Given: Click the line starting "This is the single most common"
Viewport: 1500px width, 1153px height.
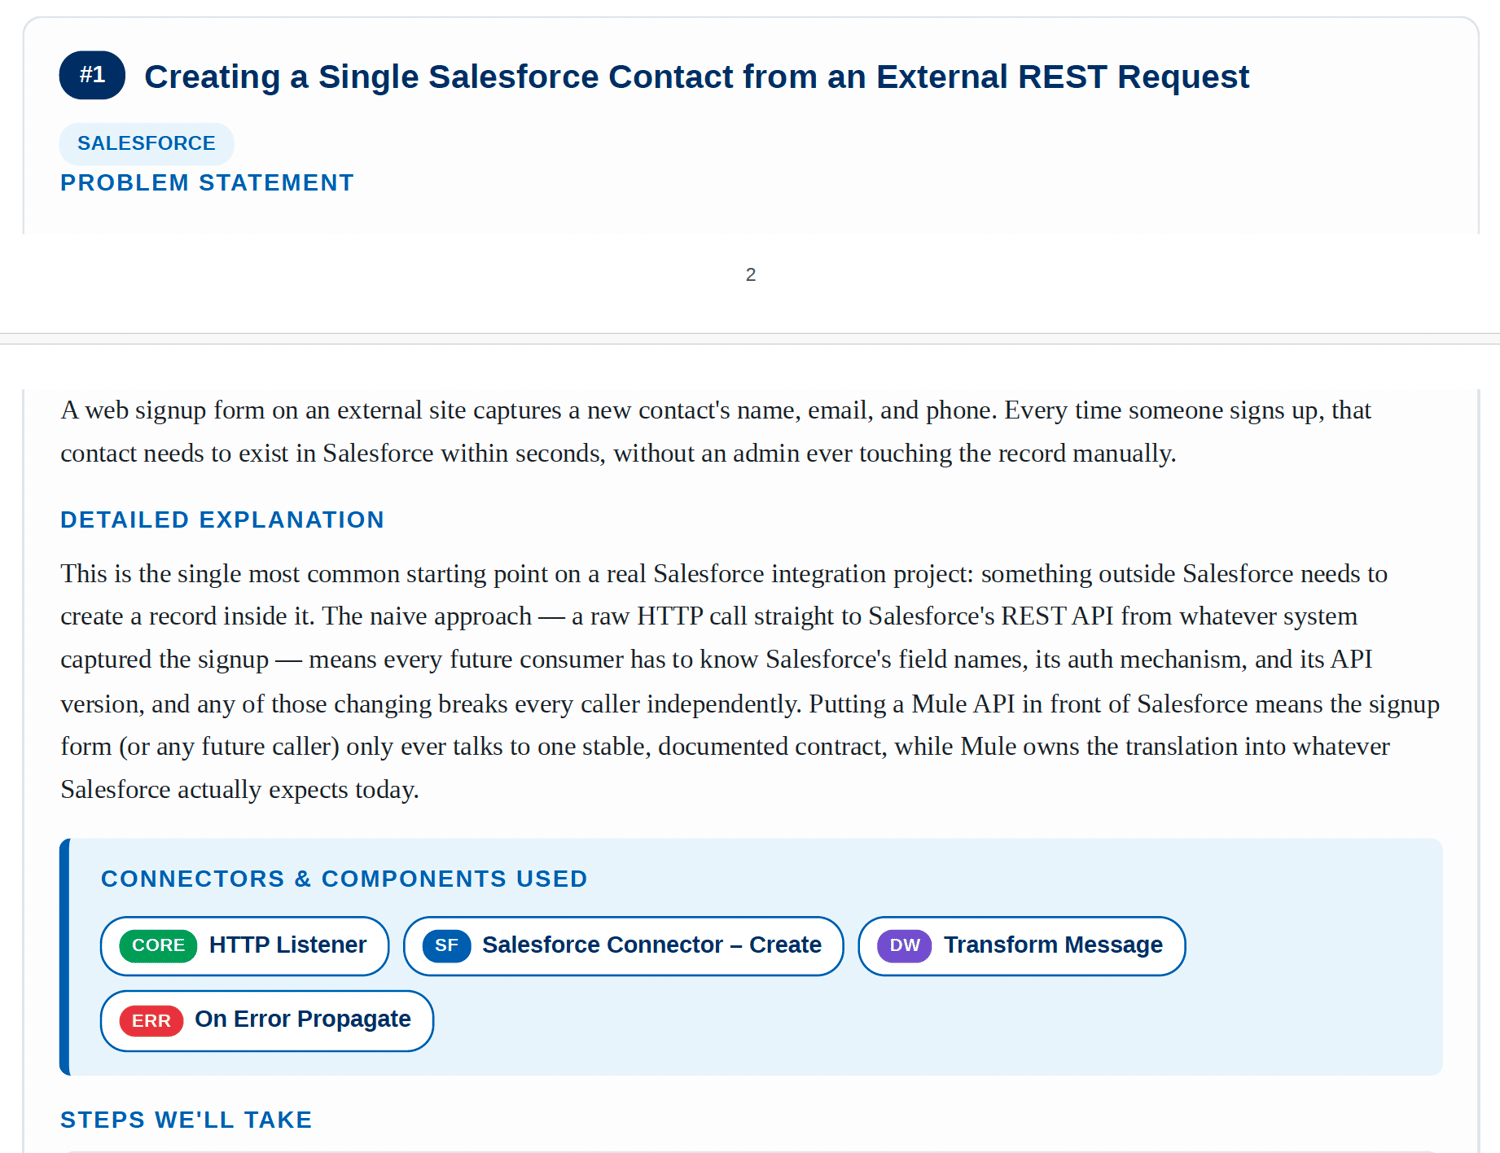Looking at the screenshot, I should point(724,573).
